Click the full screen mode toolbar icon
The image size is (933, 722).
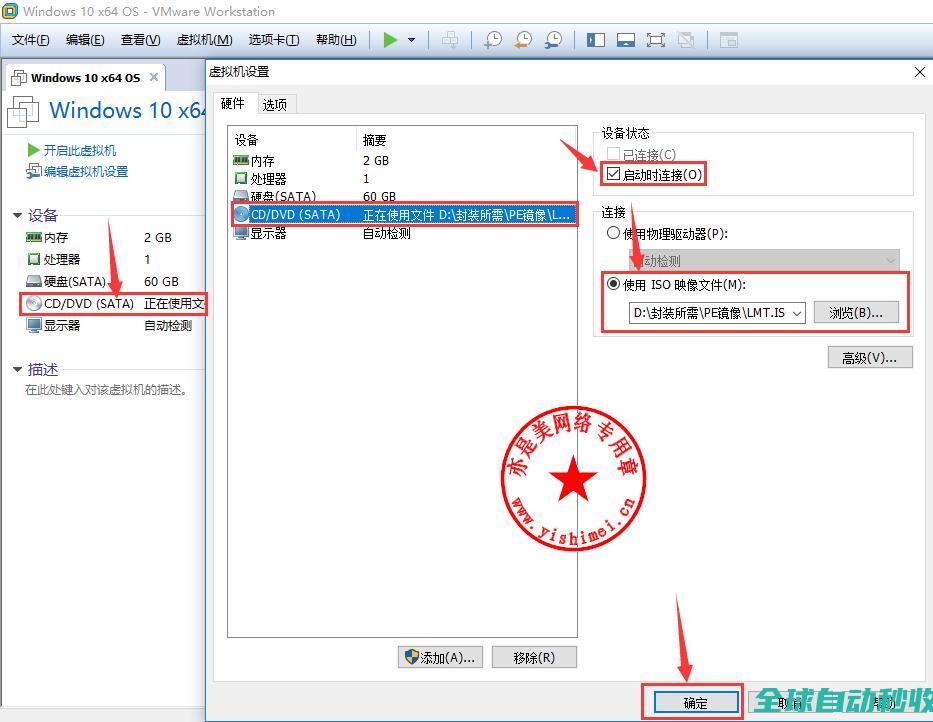656,40
